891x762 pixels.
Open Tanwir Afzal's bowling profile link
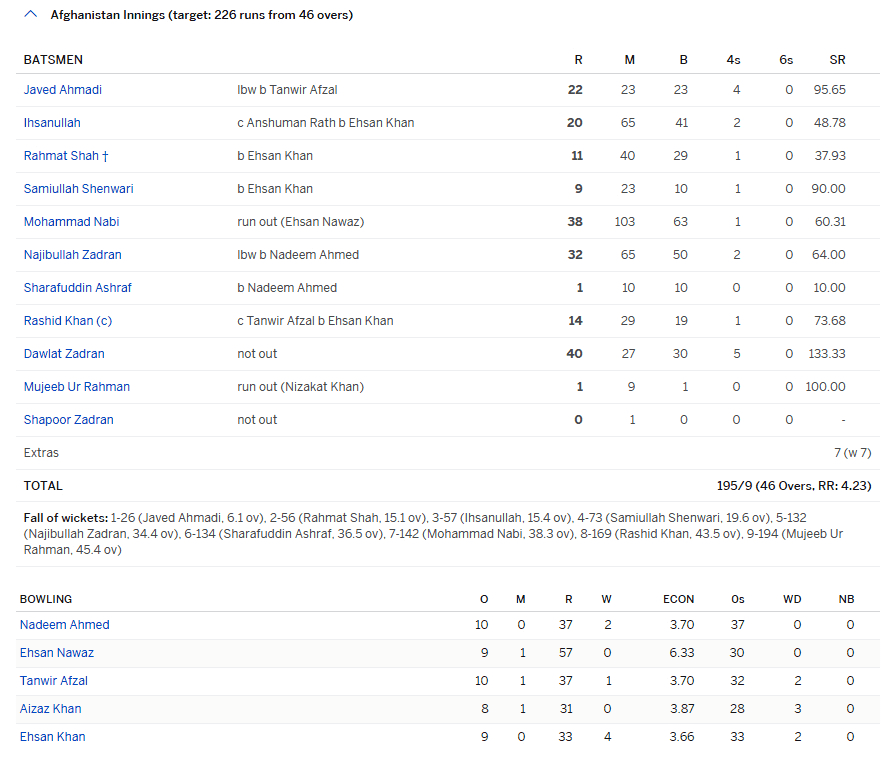coord(54,681)
